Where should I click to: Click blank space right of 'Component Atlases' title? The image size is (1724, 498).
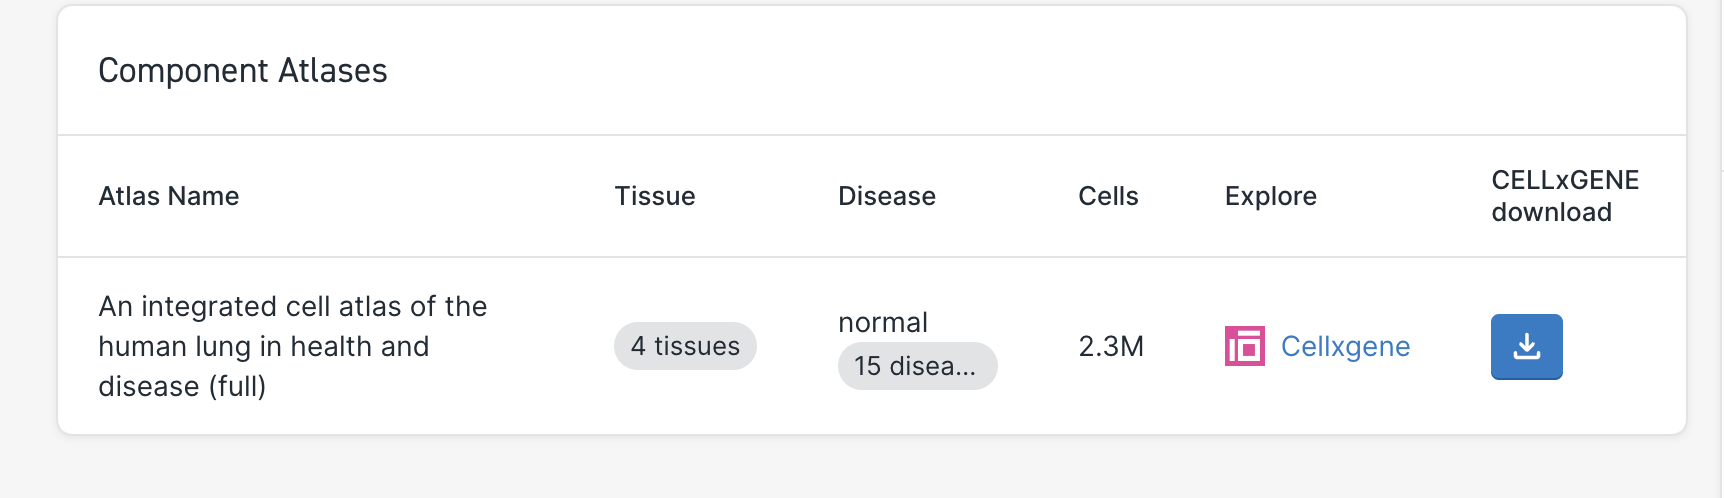1000,71
